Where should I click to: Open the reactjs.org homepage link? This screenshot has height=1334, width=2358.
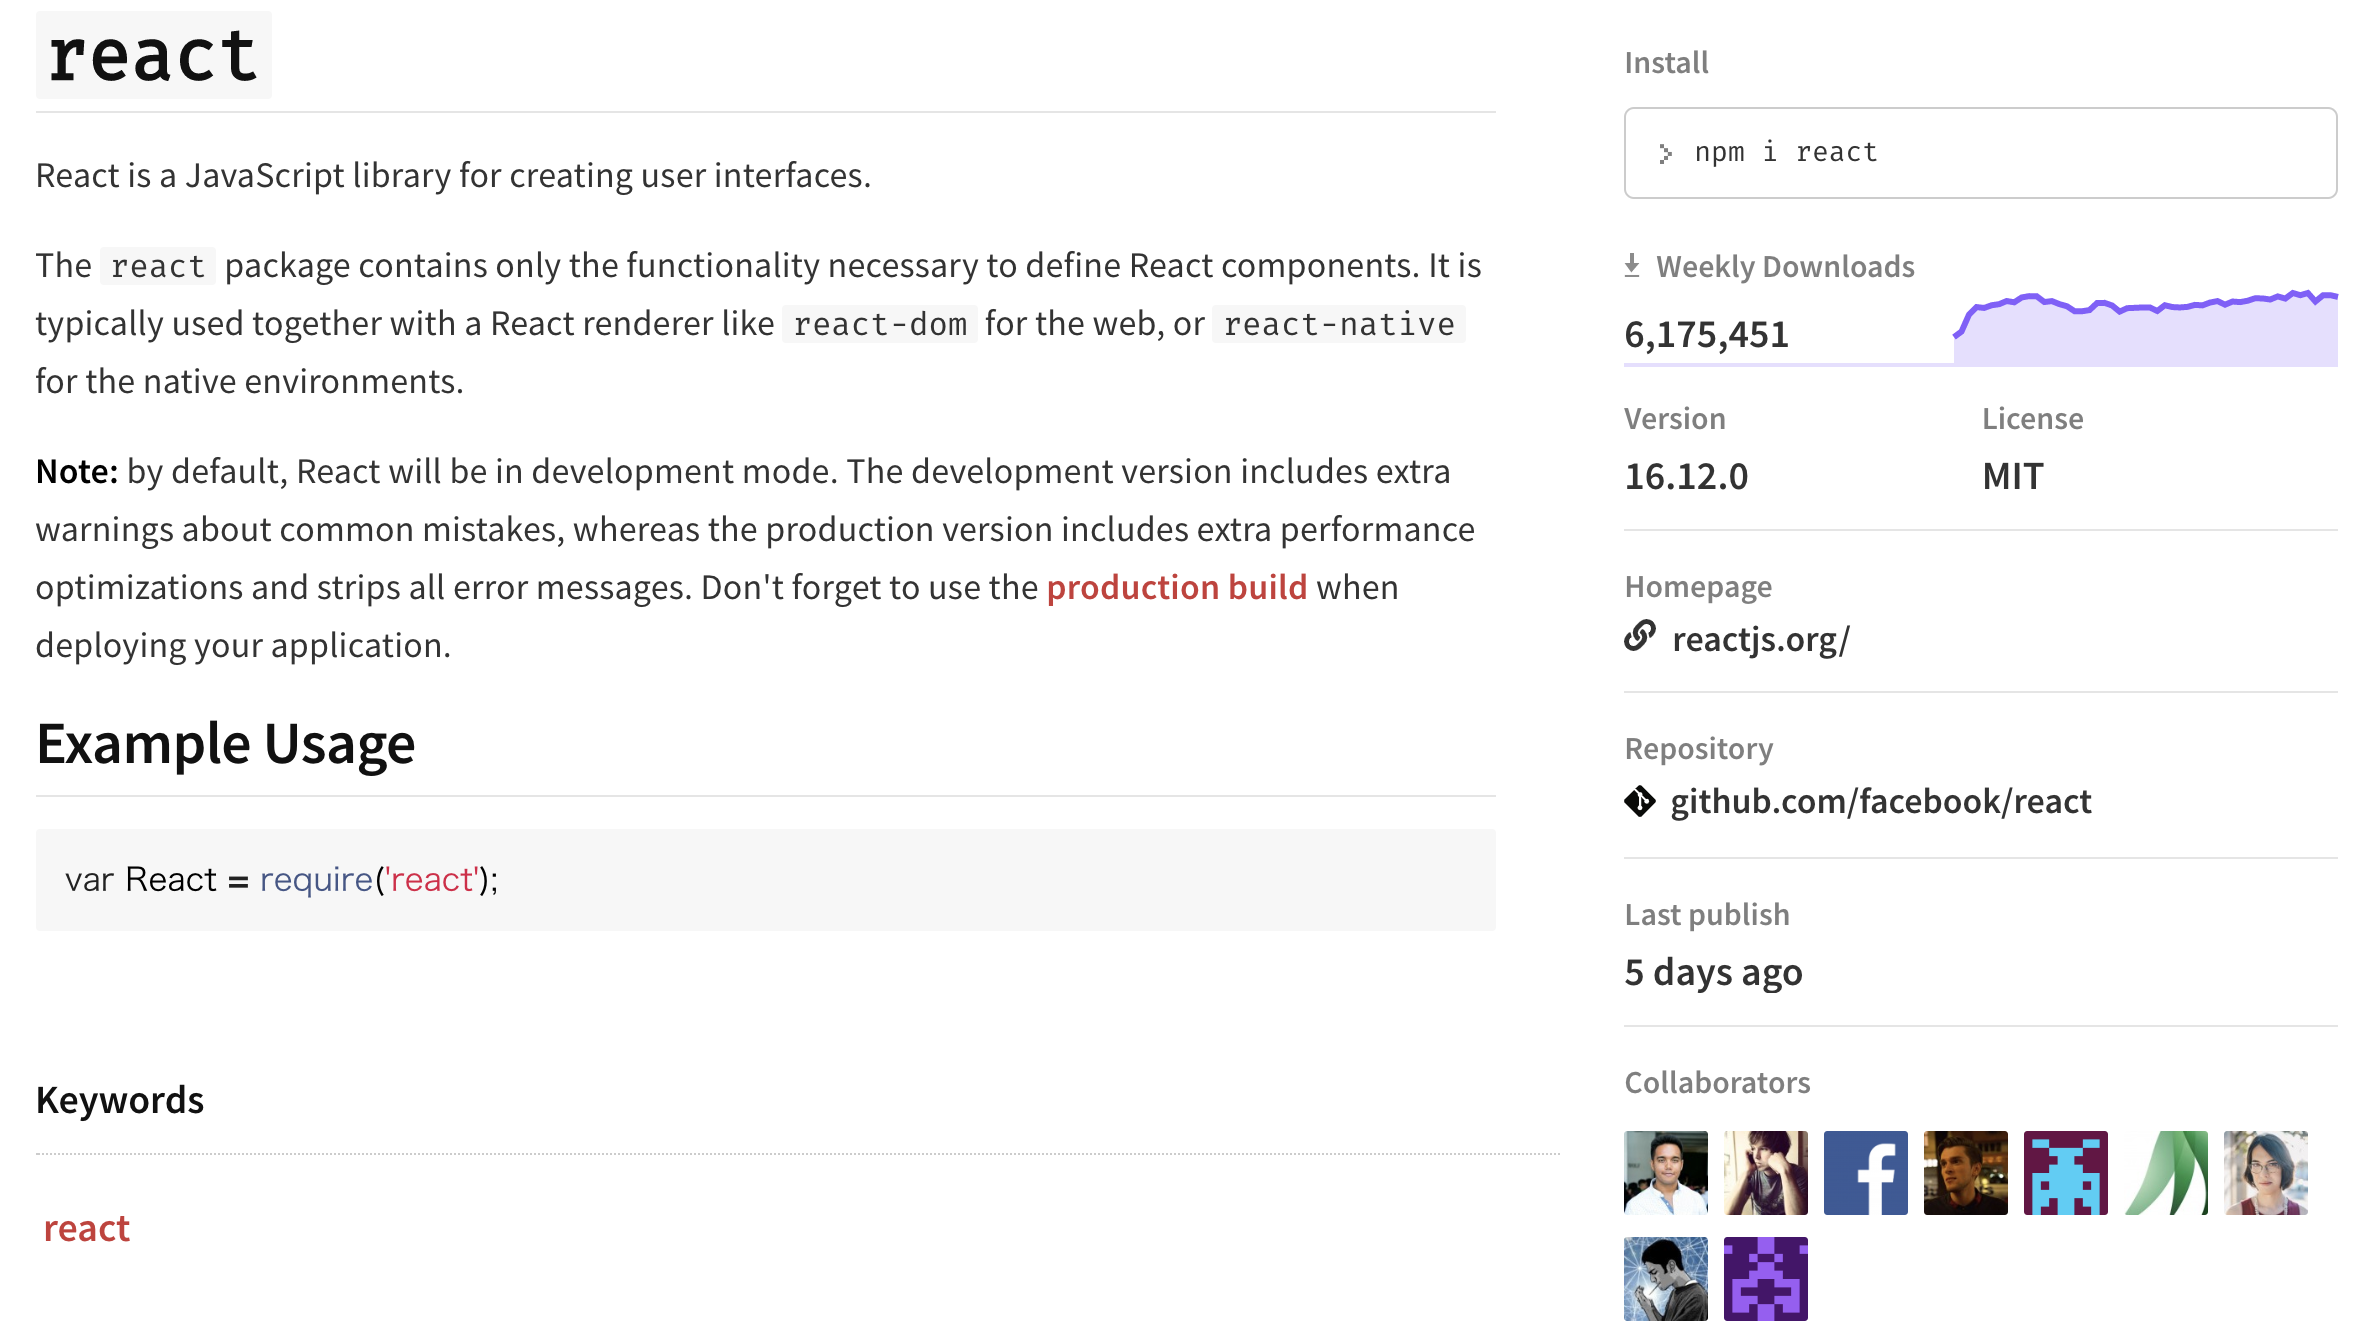point(1761,638)
